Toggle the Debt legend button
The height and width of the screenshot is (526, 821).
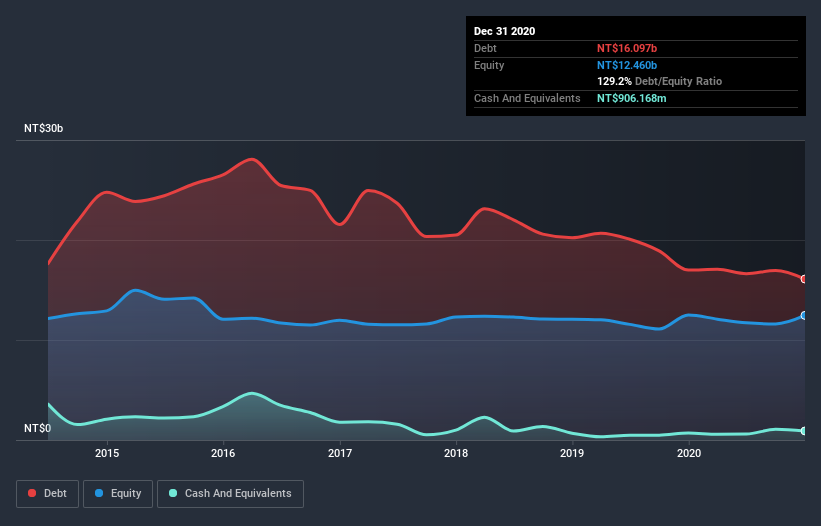(48, 494)
